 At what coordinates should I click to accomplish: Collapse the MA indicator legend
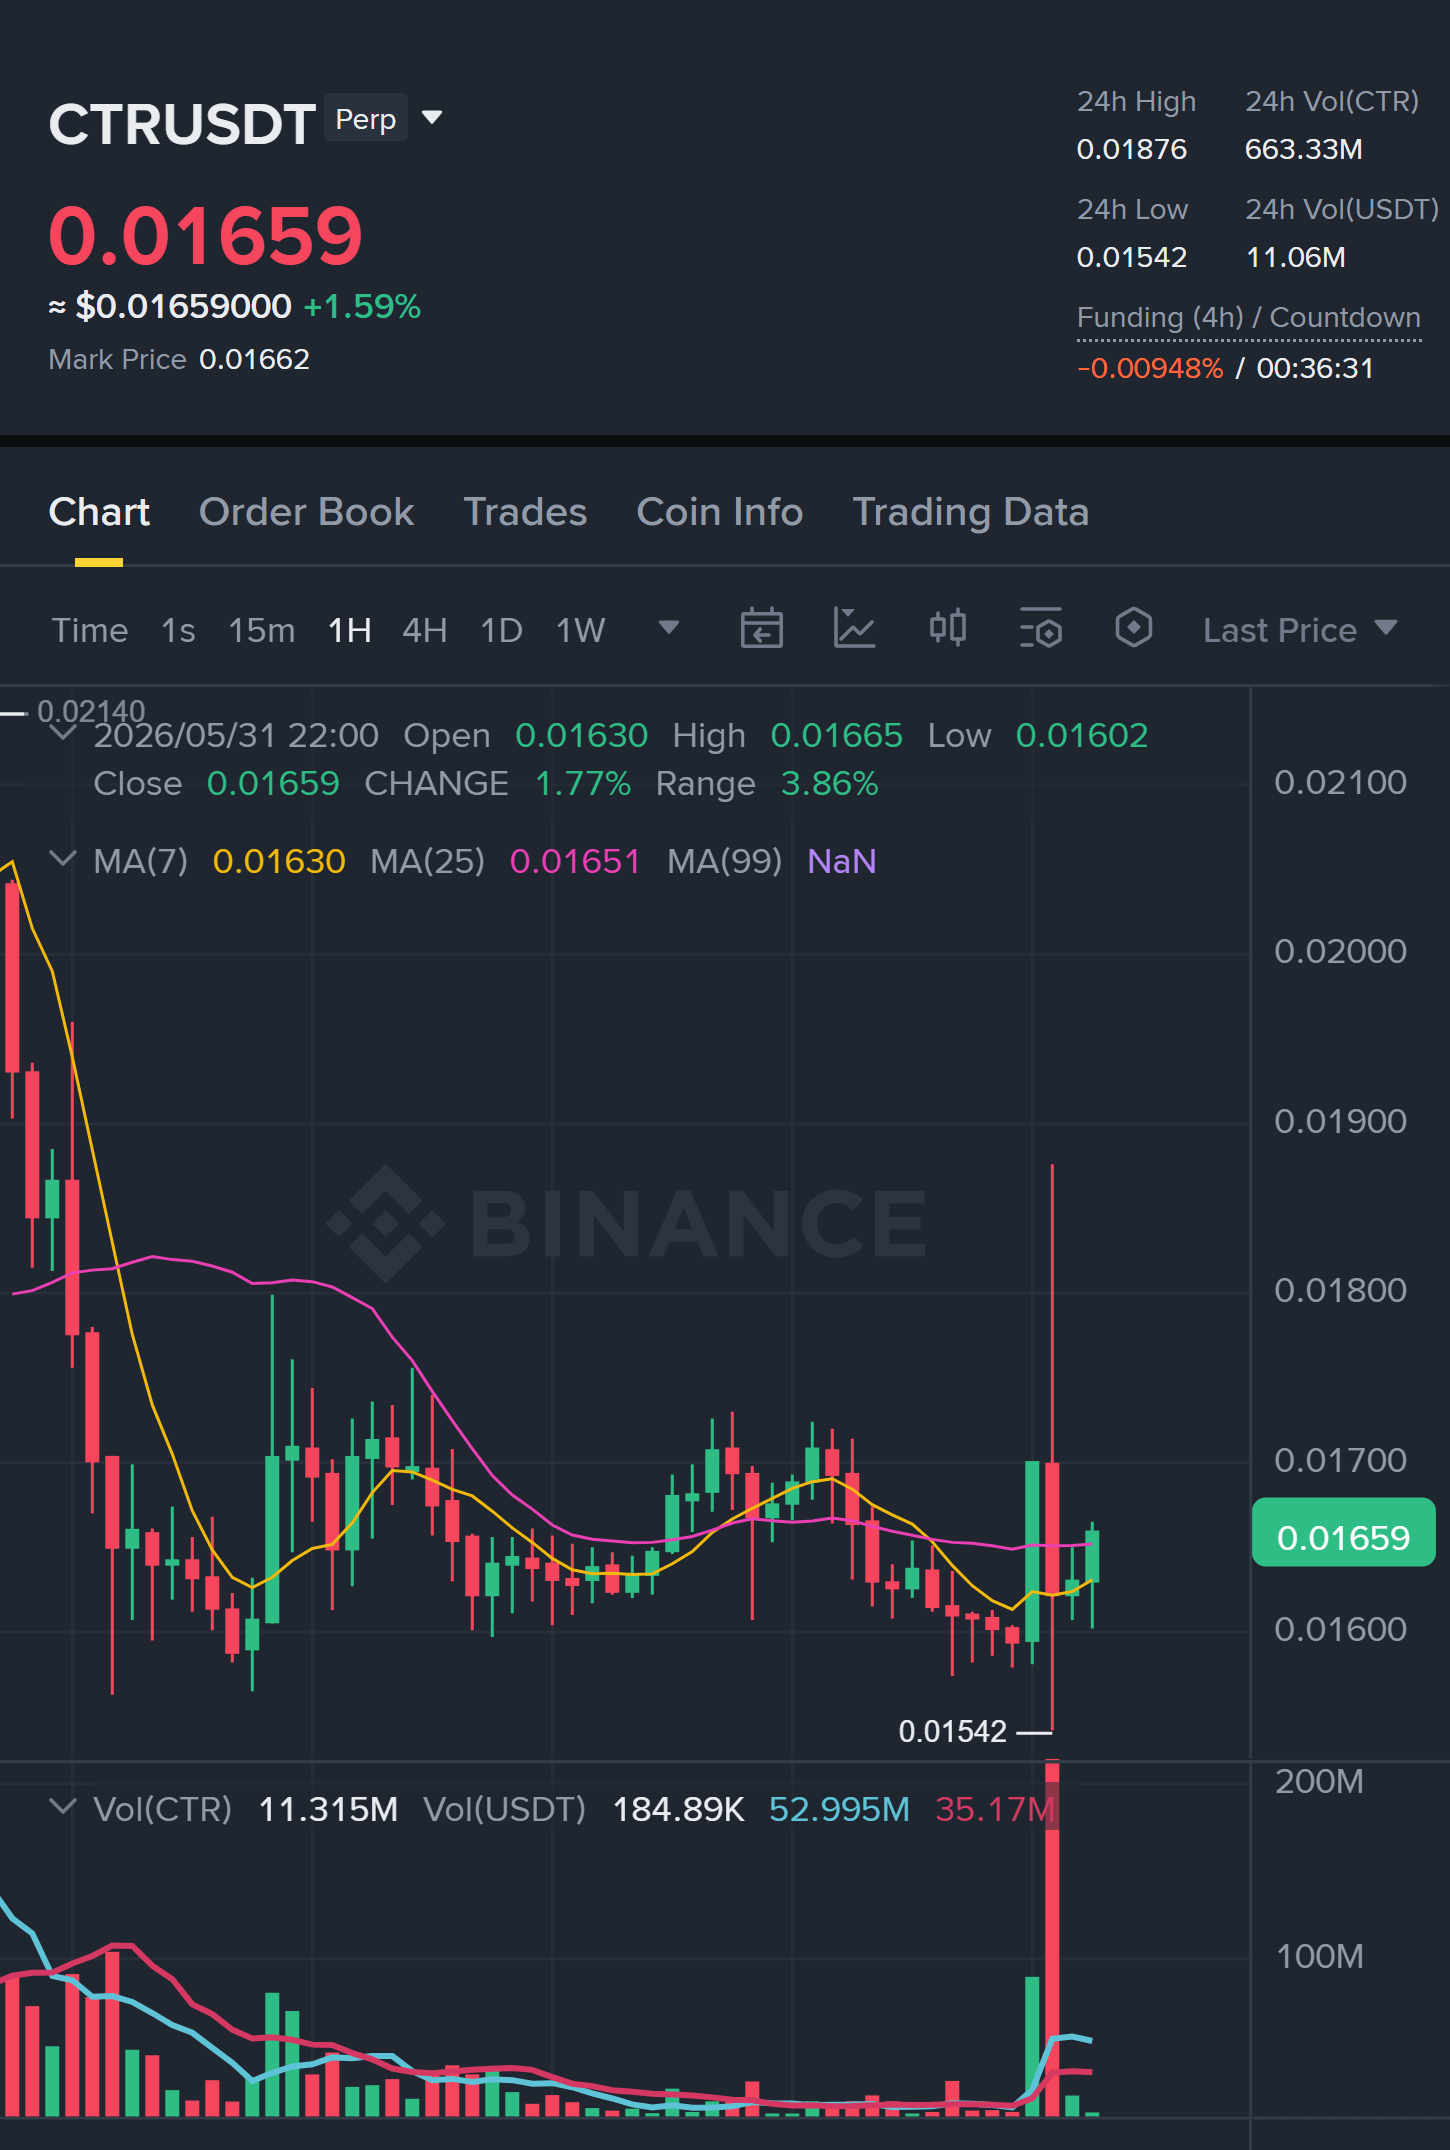[63, 859]
